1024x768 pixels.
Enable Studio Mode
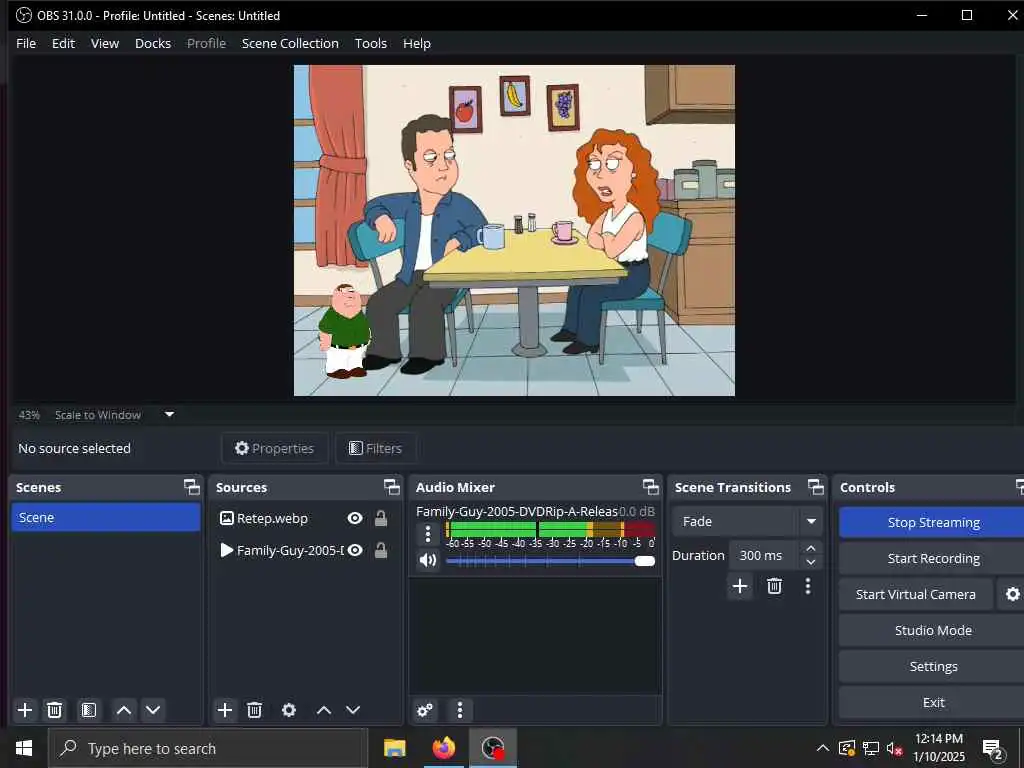click(933, 630)
